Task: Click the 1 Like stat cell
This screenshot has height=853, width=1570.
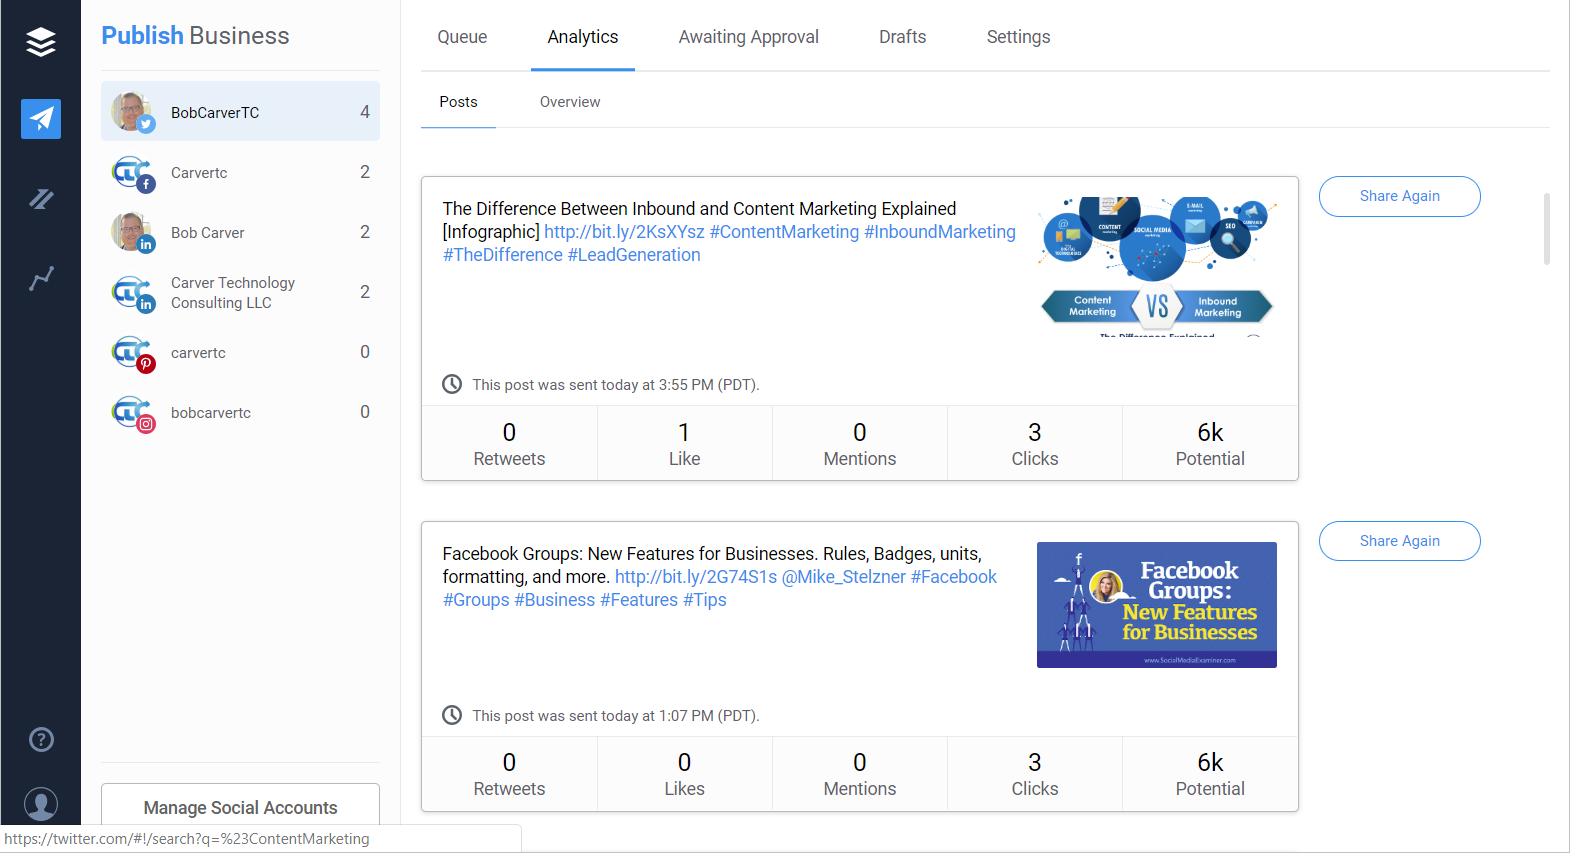Action: click(x=685, y=444)
